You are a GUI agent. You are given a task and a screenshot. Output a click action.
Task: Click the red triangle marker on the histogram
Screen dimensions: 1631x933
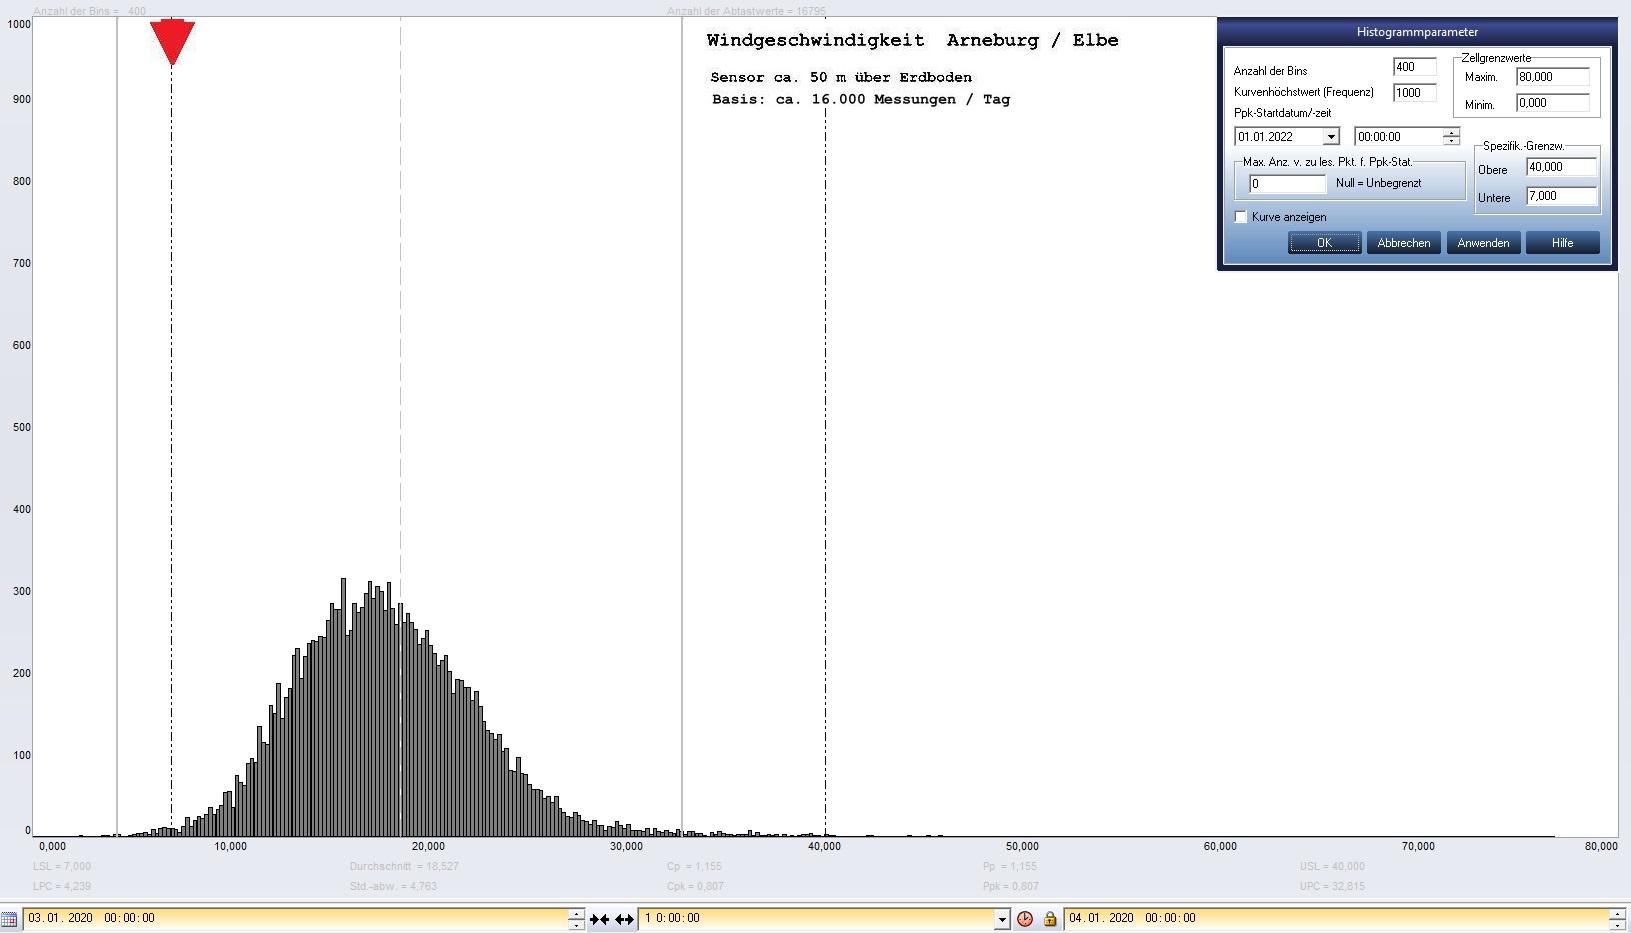(x=172, y=42)
